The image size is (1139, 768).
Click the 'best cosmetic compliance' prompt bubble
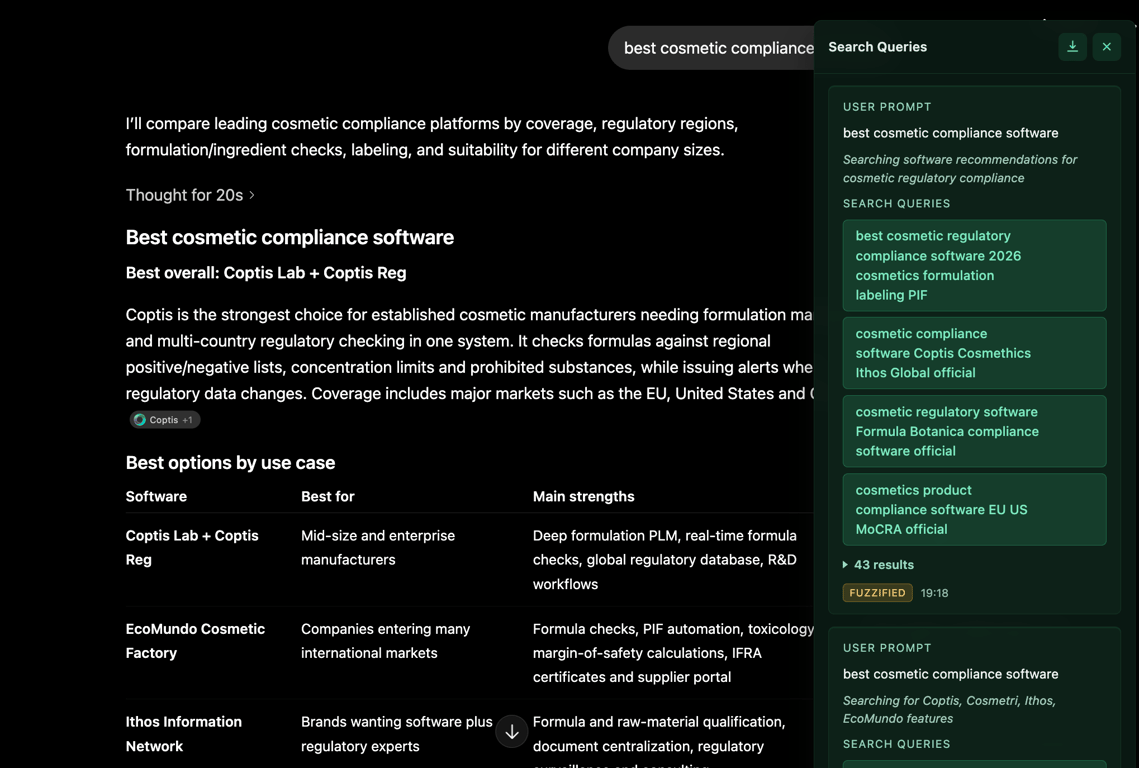click(712, 48)
